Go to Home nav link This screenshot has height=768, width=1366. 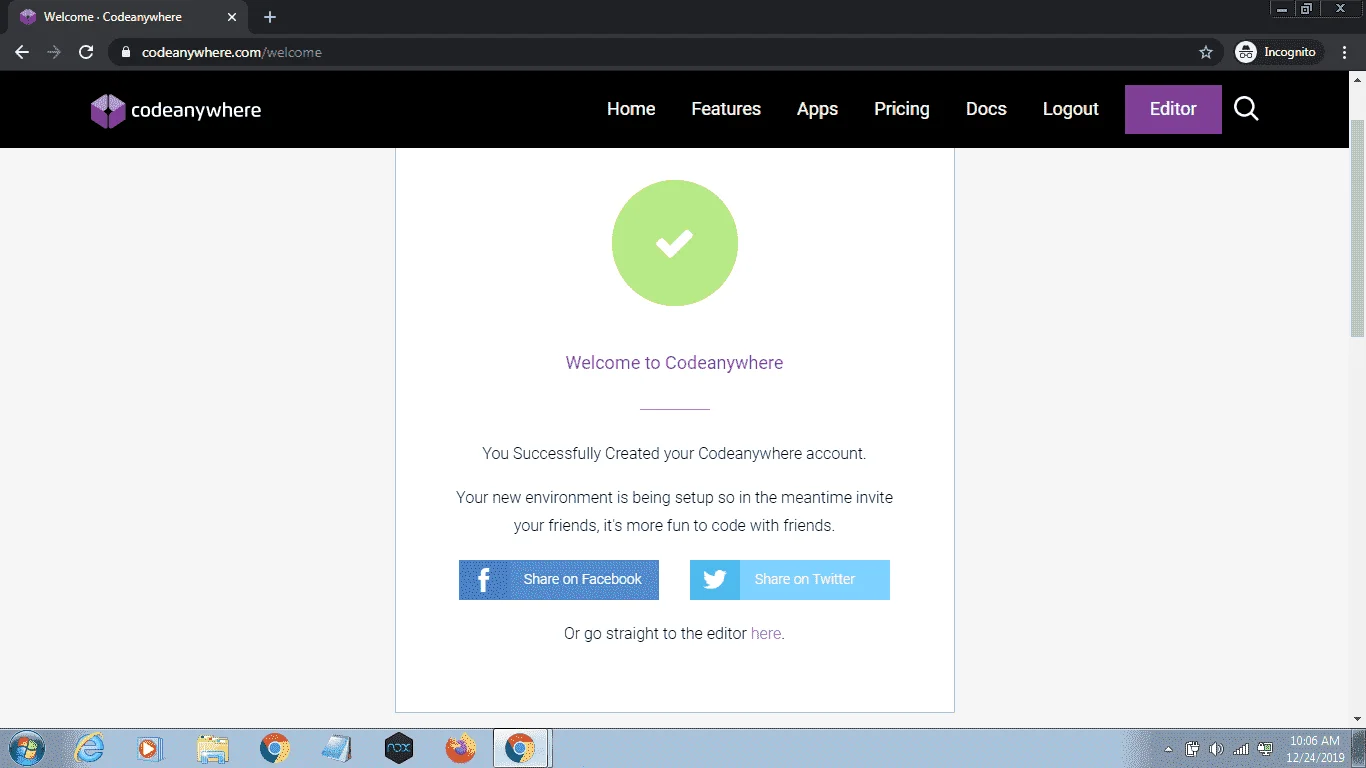tap(631, 109)
